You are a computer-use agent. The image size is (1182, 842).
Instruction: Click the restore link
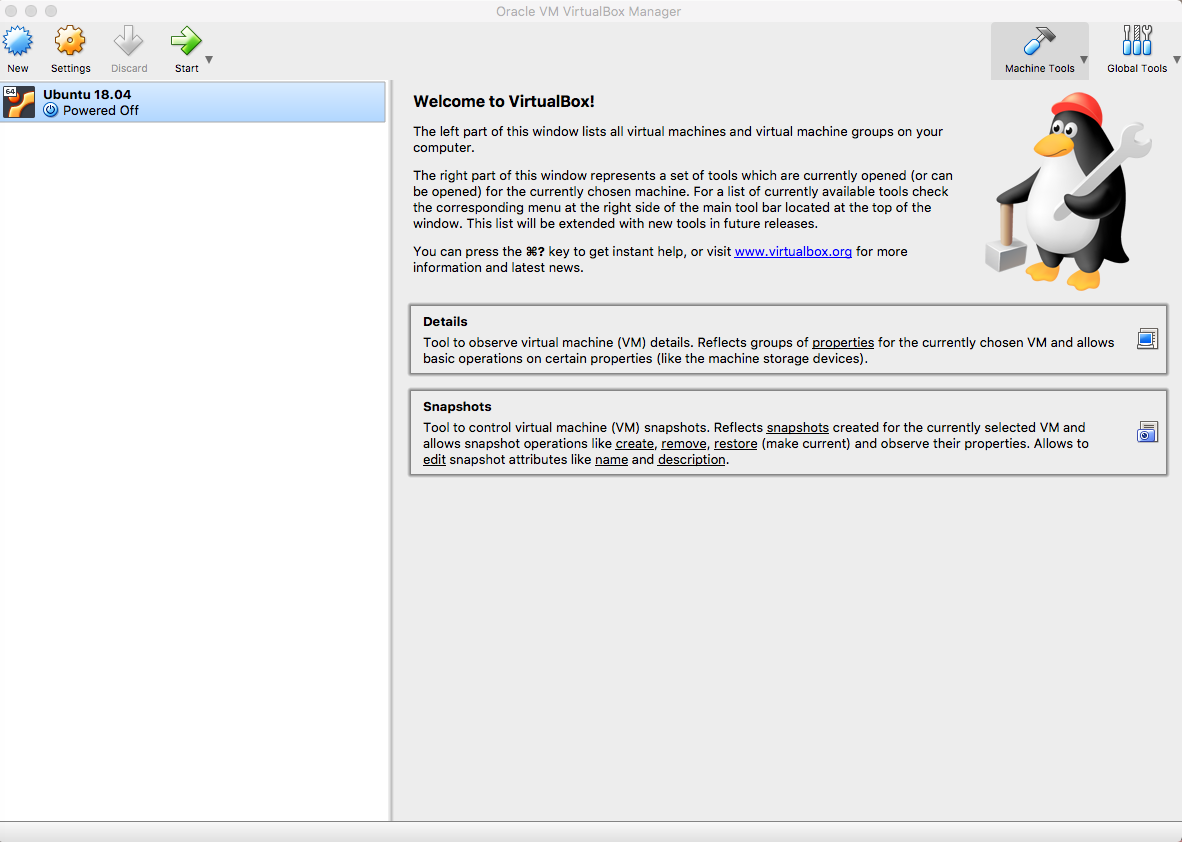click(x=736, y=443)
